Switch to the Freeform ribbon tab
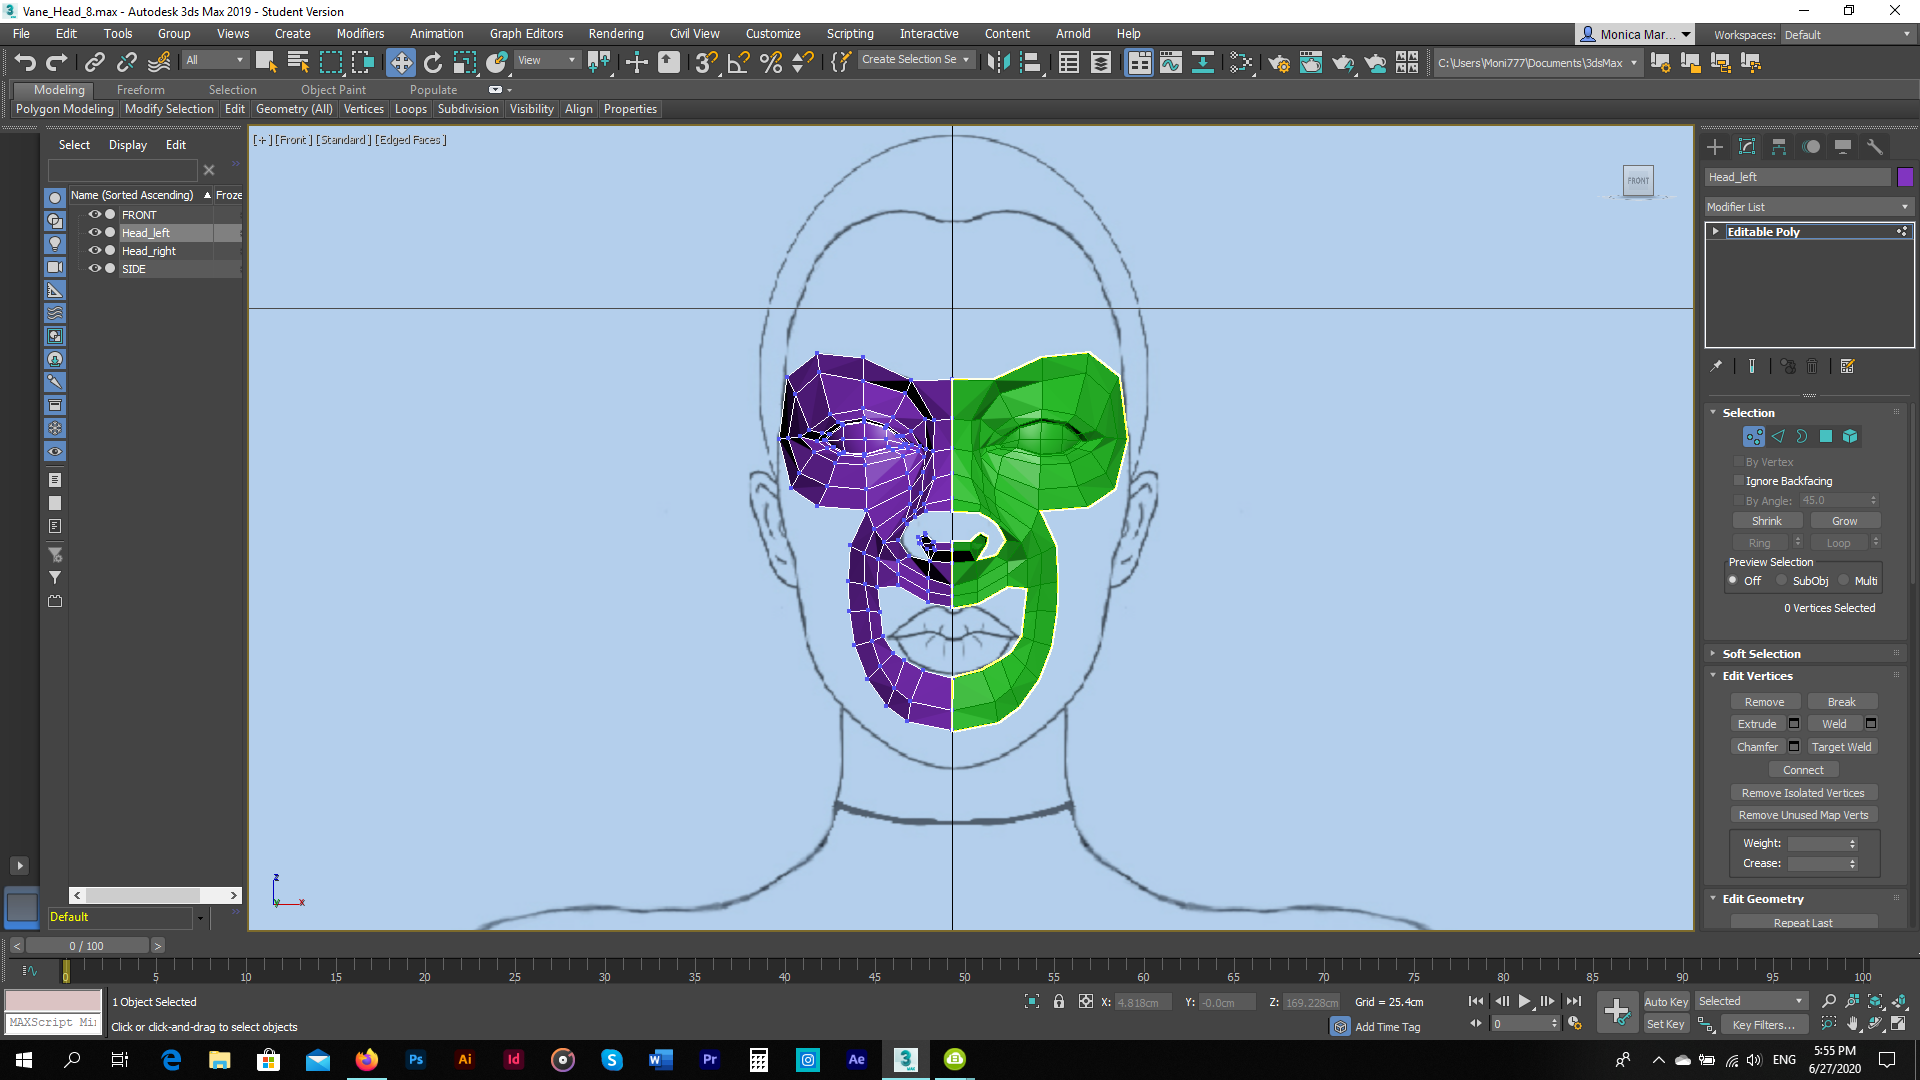This screenshot has width=1920, height=1080. (x=140, y=90)
